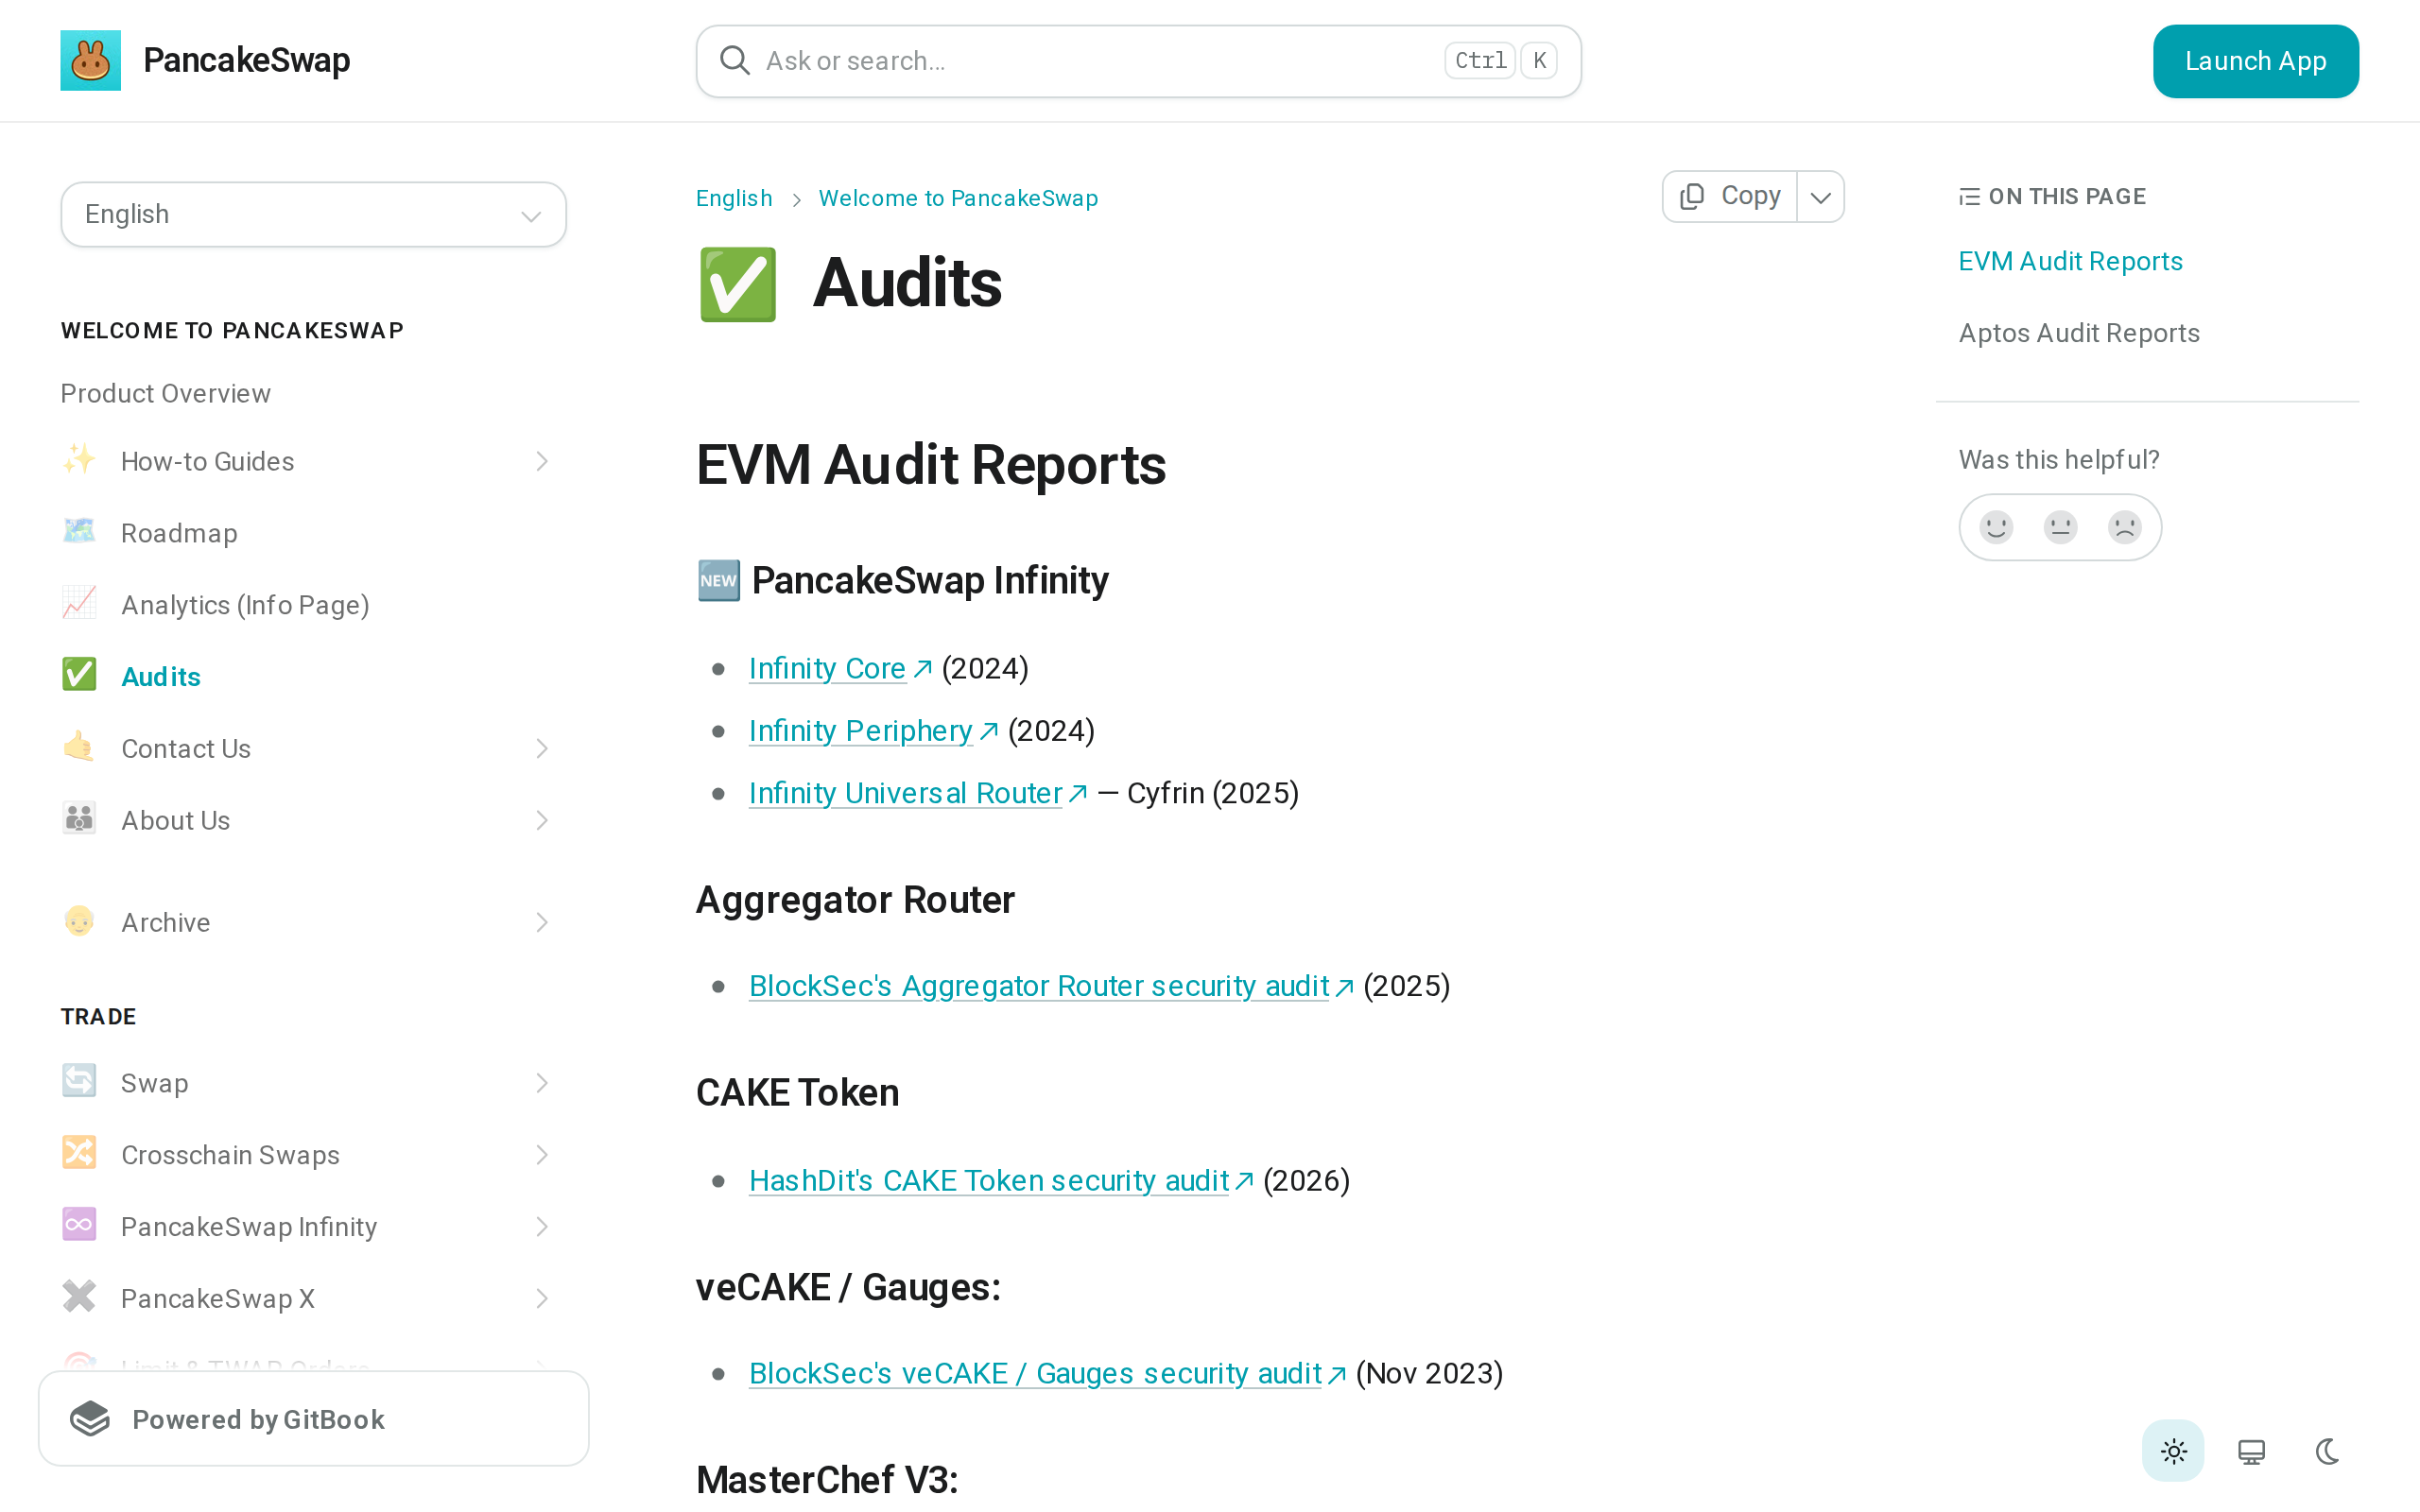The image size is (2420, 1512).
Task: Click the Launch App button
Action: (x=2255, y=61)
